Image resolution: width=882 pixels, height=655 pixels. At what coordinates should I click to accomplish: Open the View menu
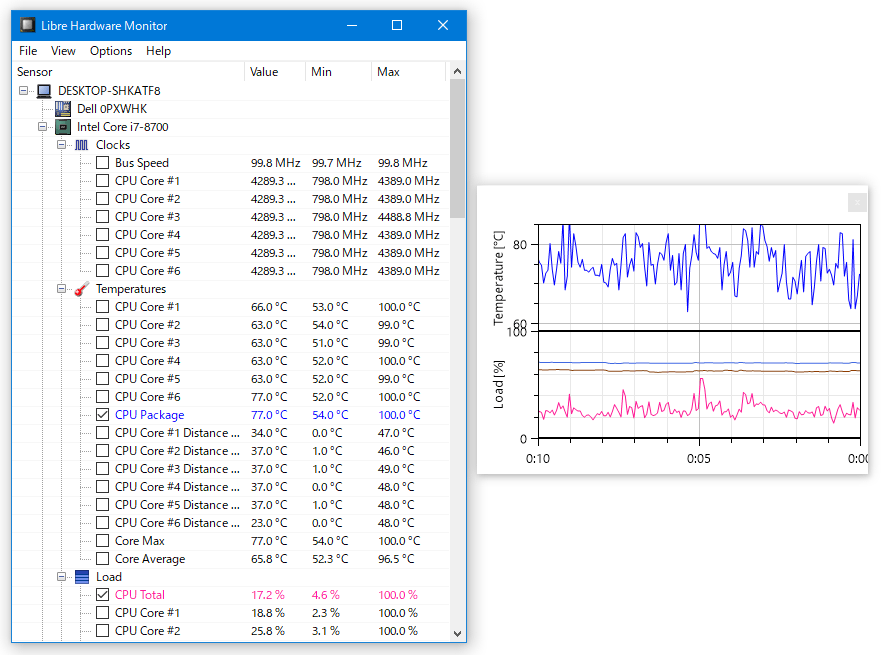click(x=63, y=51)
